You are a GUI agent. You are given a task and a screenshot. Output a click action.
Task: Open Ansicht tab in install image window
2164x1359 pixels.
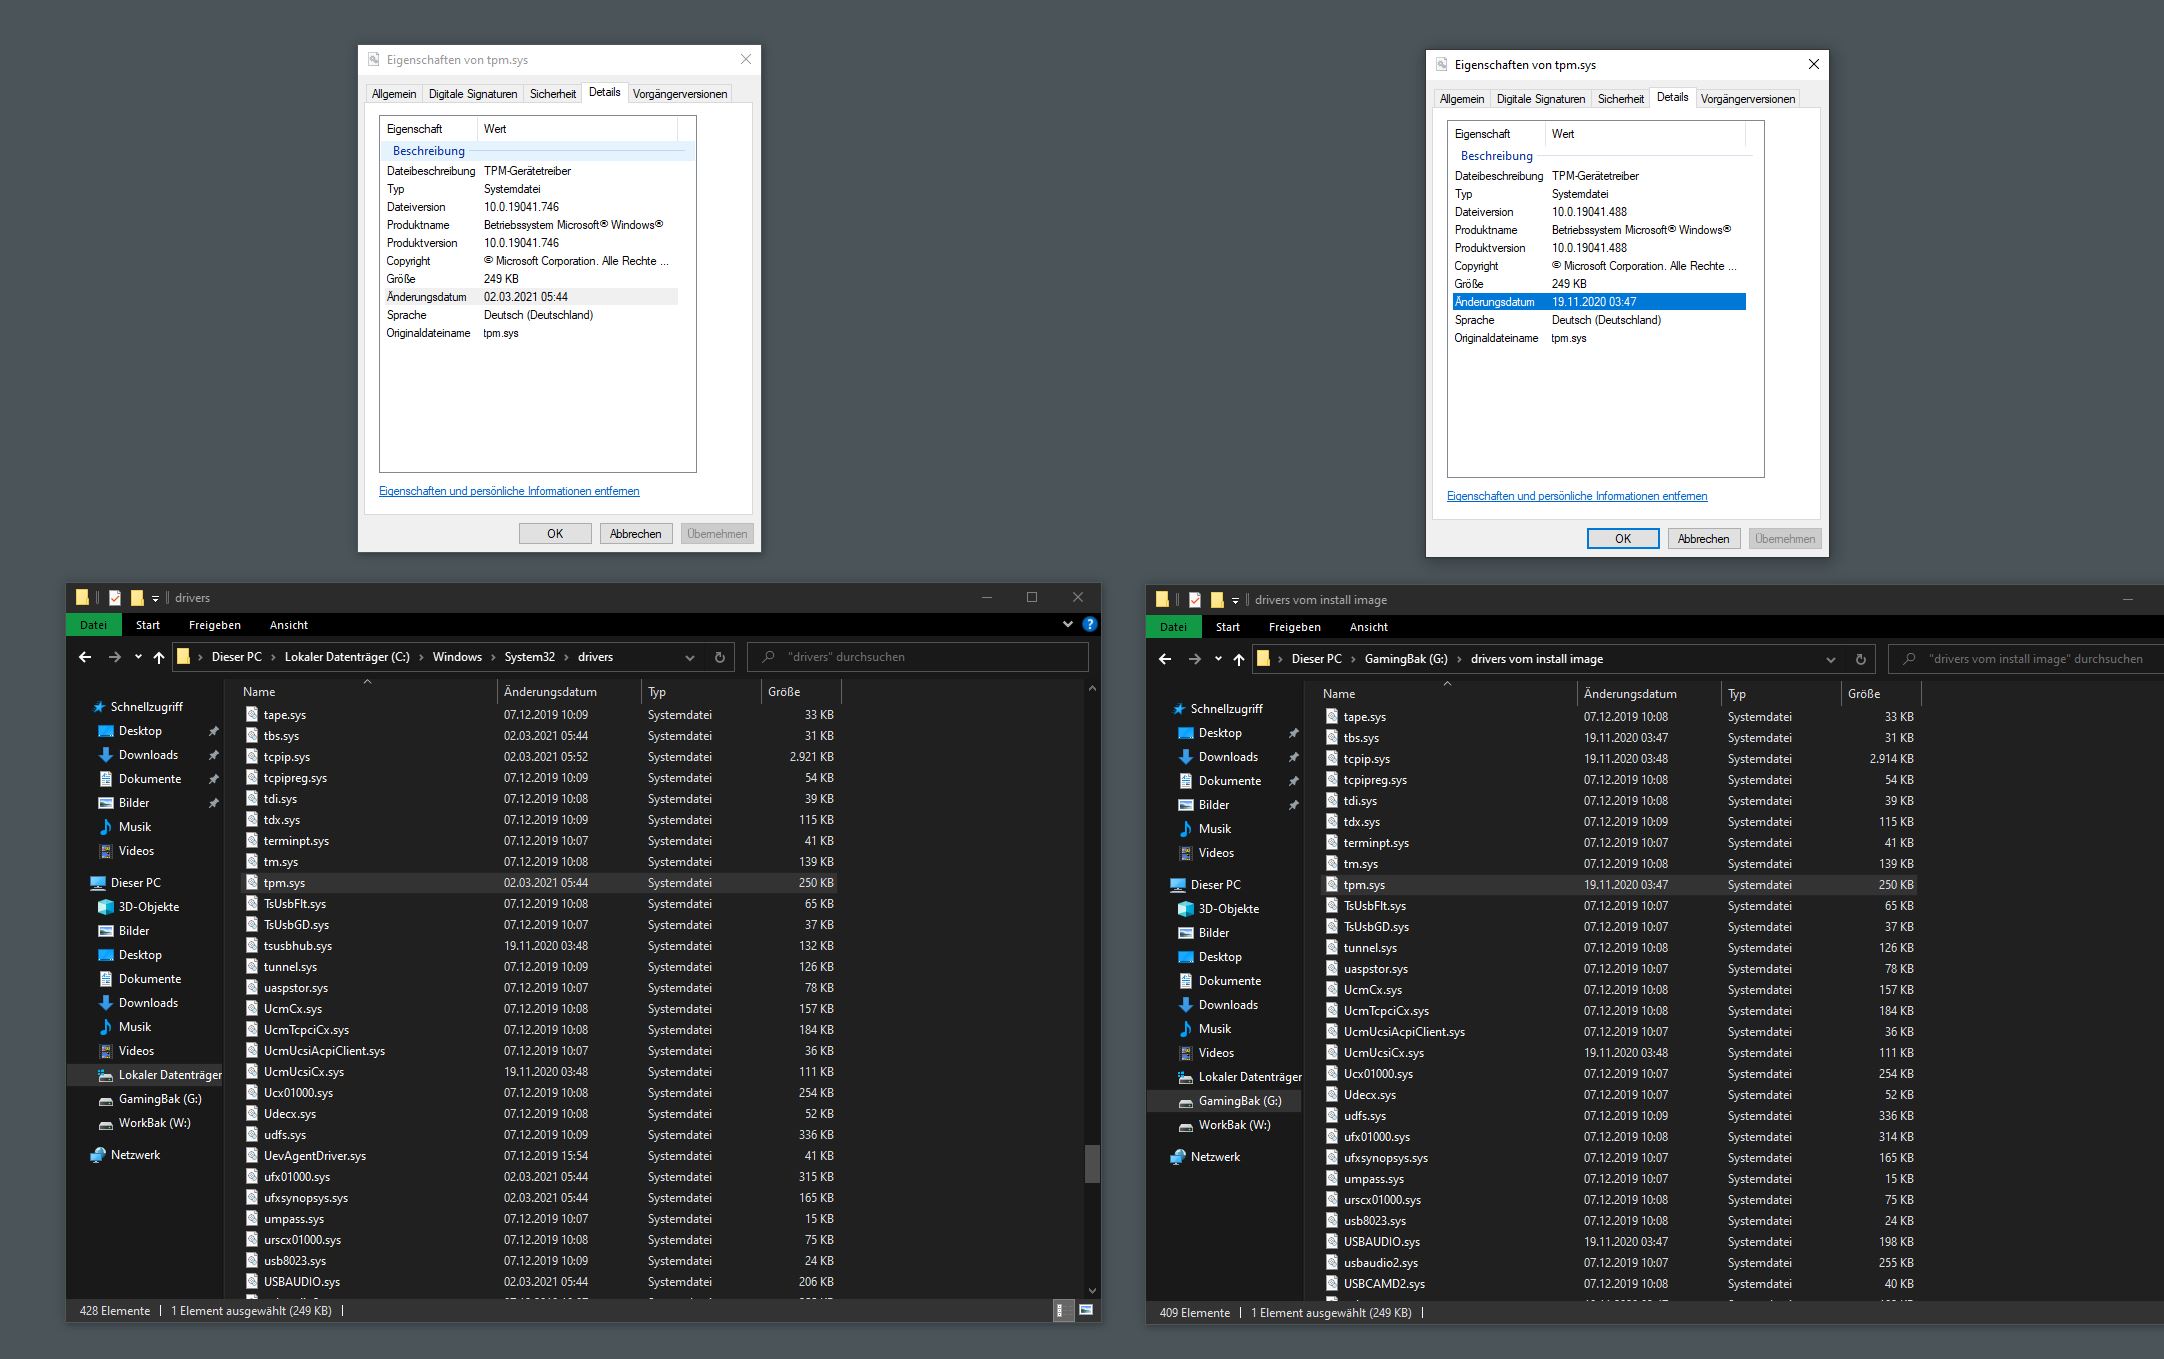pos(1368,627)
